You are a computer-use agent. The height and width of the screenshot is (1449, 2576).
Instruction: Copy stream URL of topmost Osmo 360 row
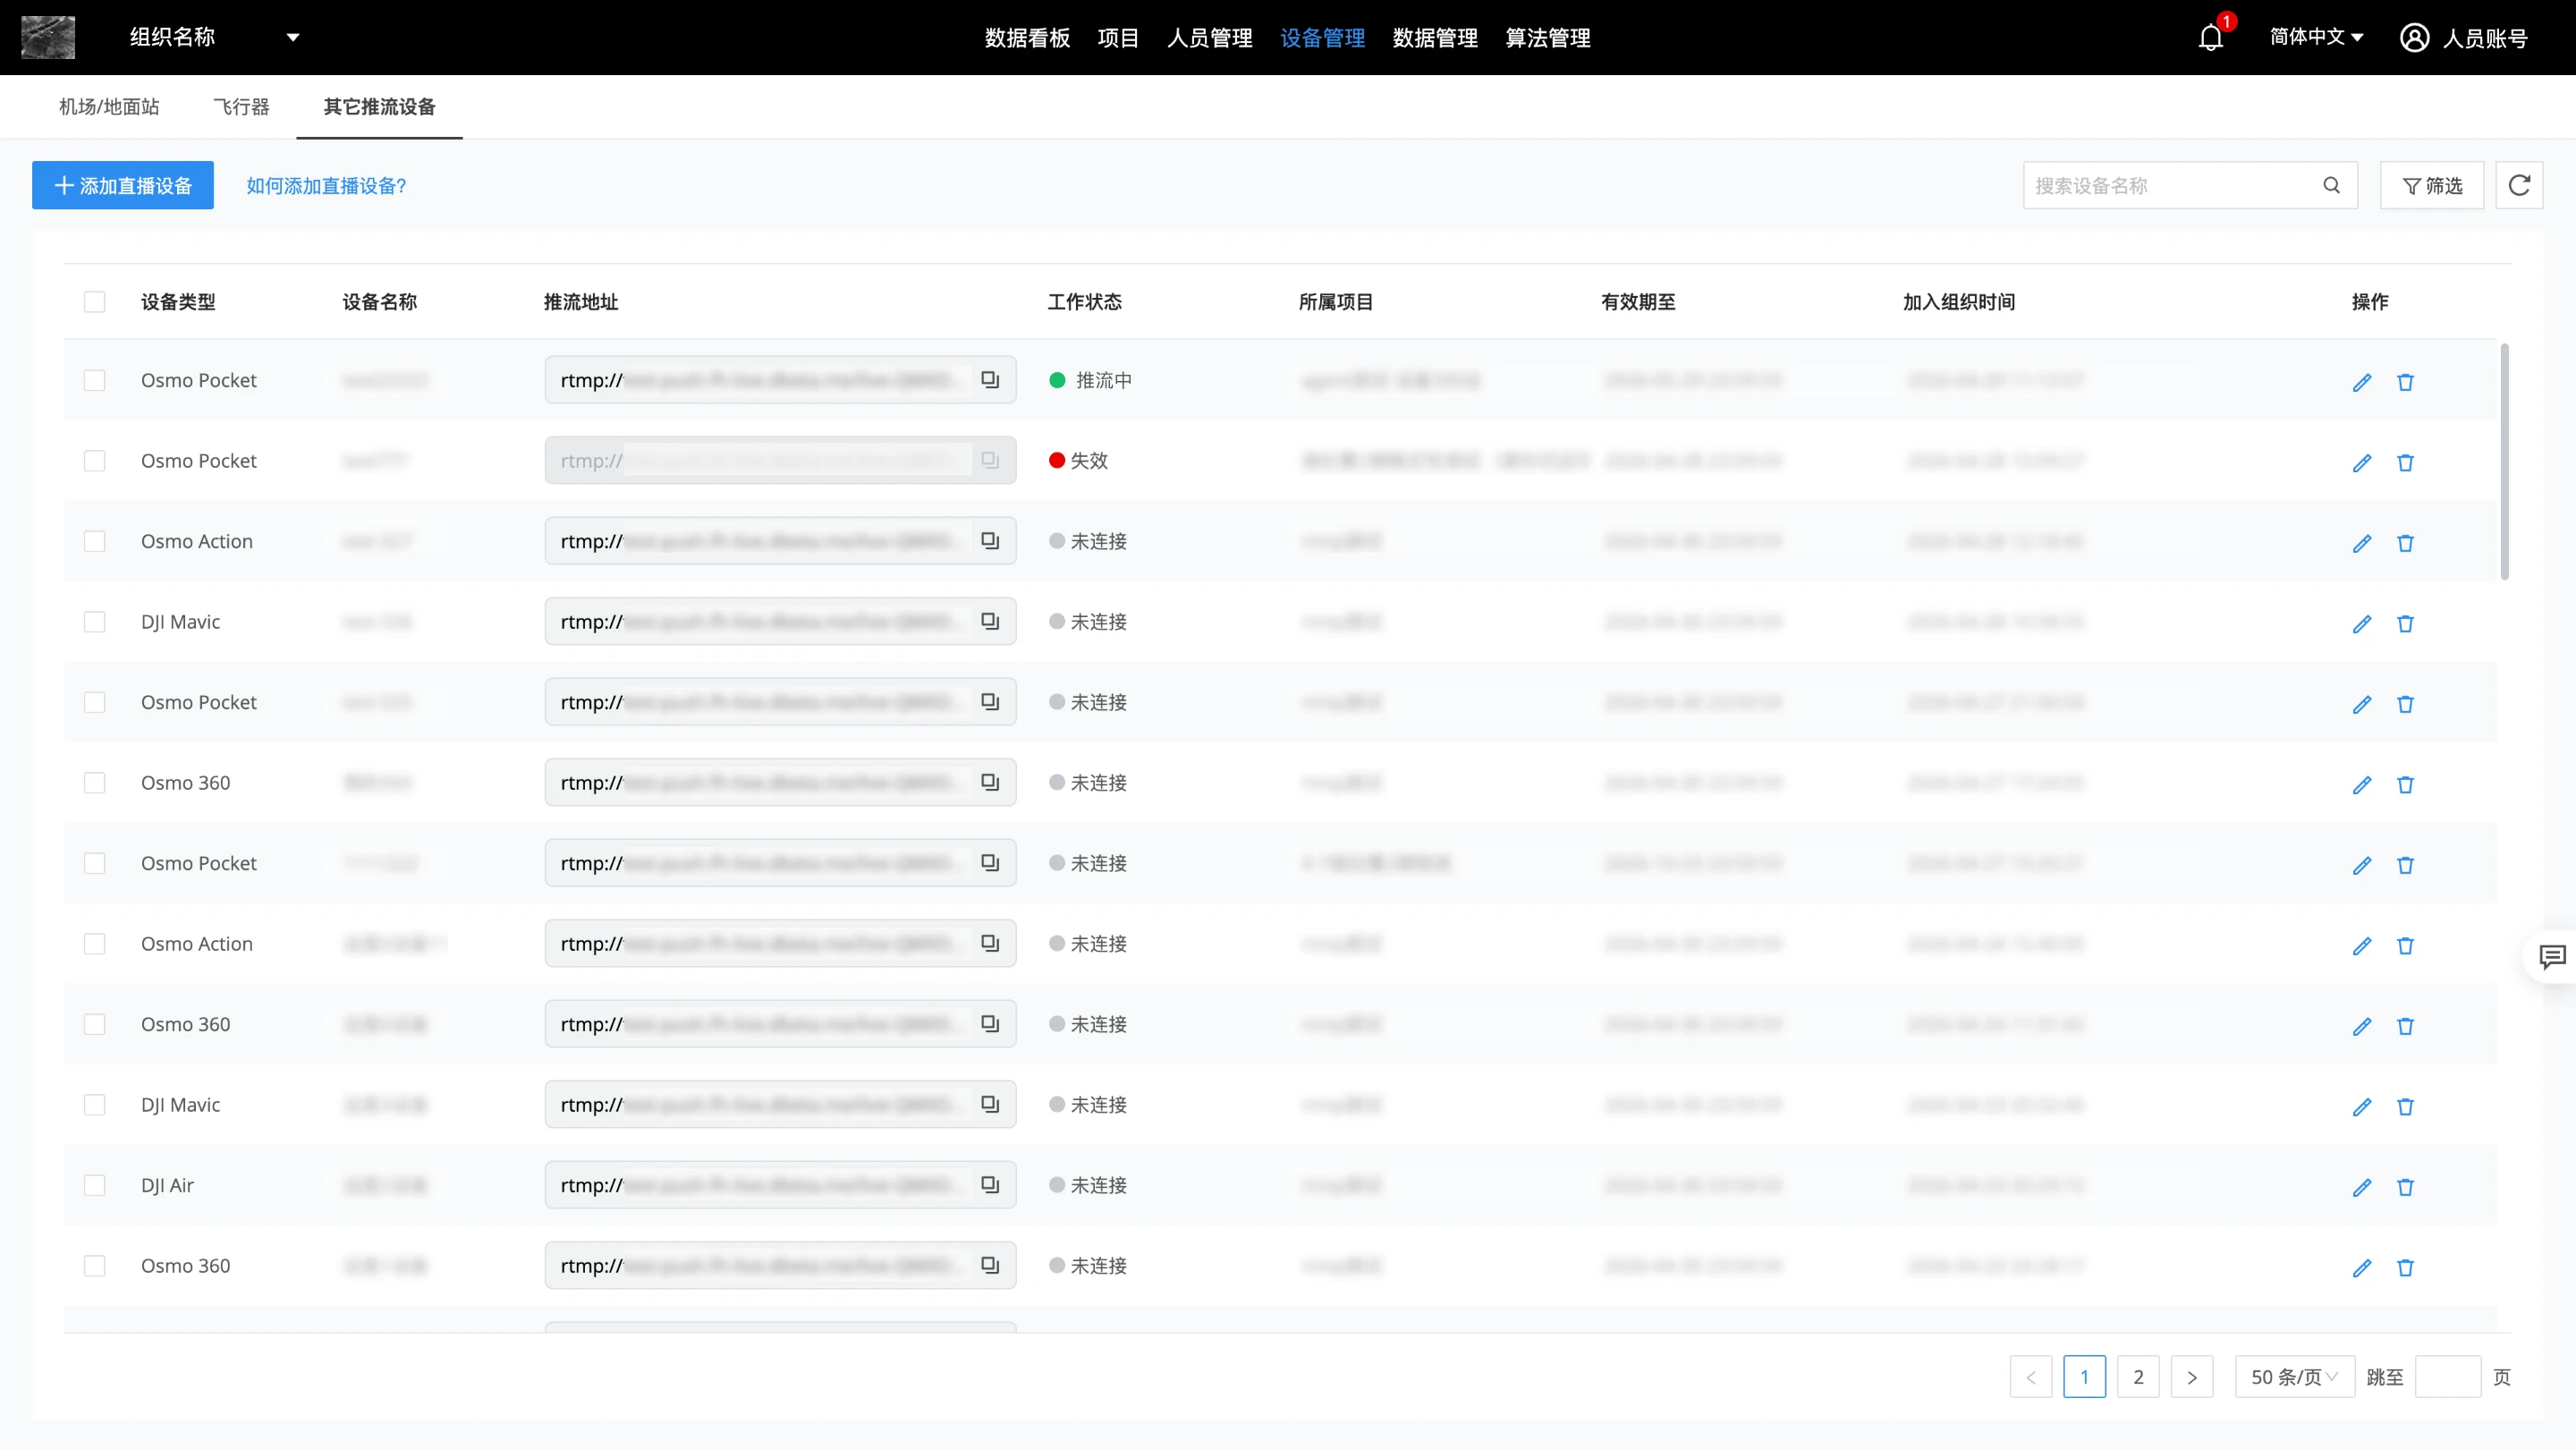[990, 782]
